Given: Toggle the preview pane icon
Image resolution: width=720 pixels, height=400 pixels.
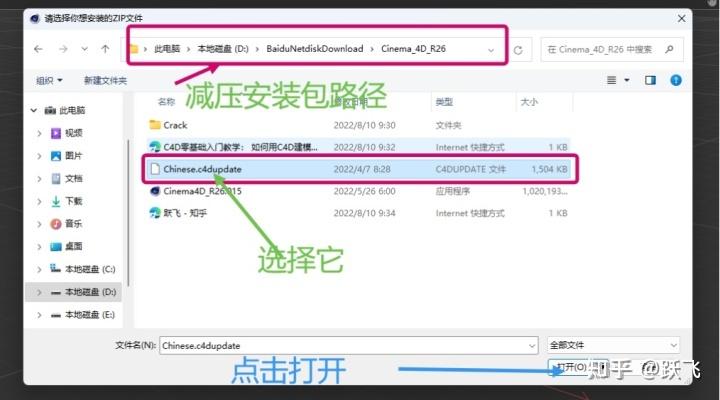Looking at the screenshot, I should [x=650, y=80].
